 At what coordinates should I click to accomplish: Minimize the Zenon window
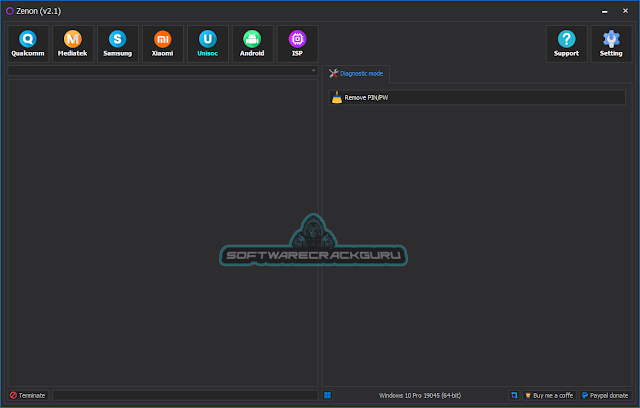pyautogui.click(x=604, y=11)
